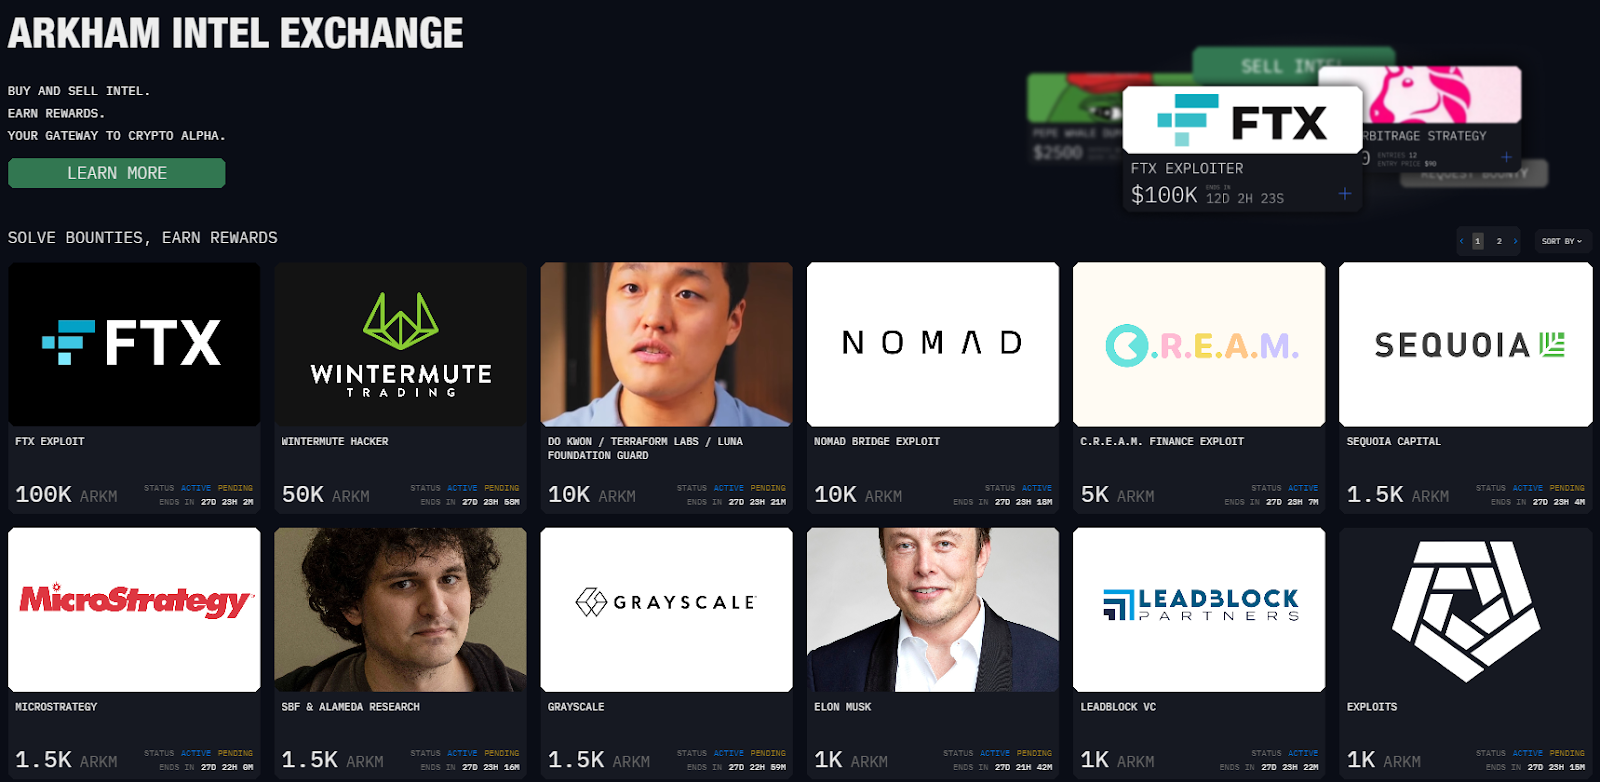Open the Nomad Bridge Exploit bounty
The height and width of the screenshot is (782, 1600).
[933, 344]
